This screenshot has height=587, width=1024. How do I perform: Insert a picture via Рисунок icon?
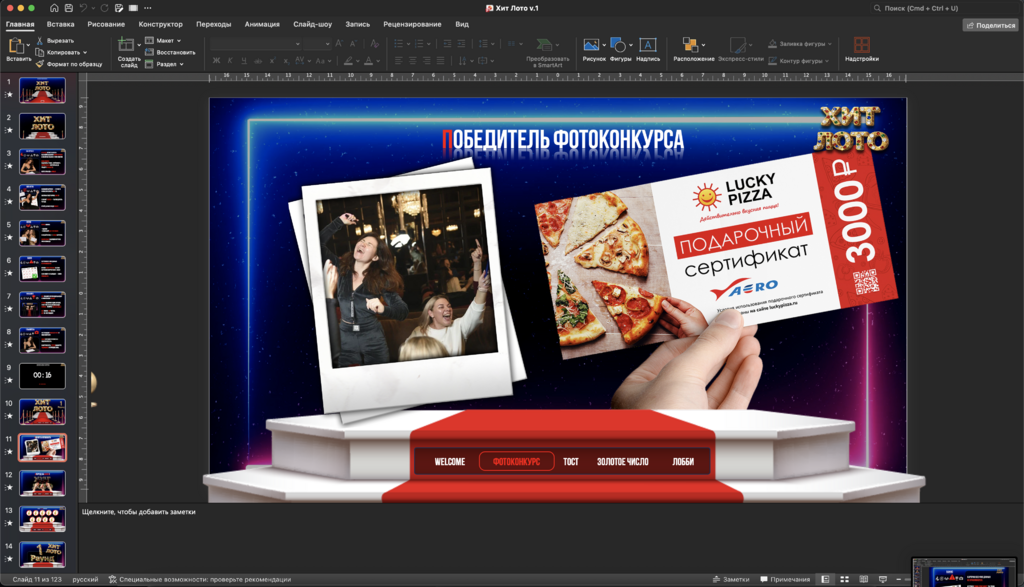click(591, 44)
